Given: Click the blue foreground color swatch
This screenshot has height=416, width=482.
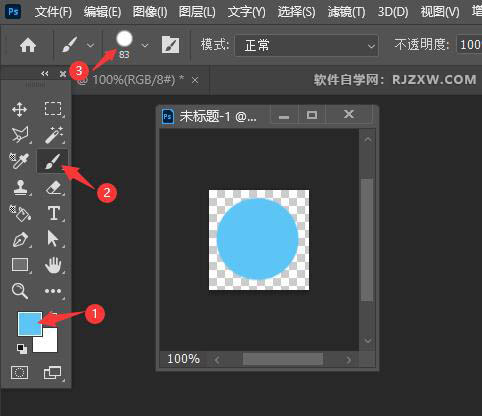Looking at the screenshot, I should tap(30, 324).
